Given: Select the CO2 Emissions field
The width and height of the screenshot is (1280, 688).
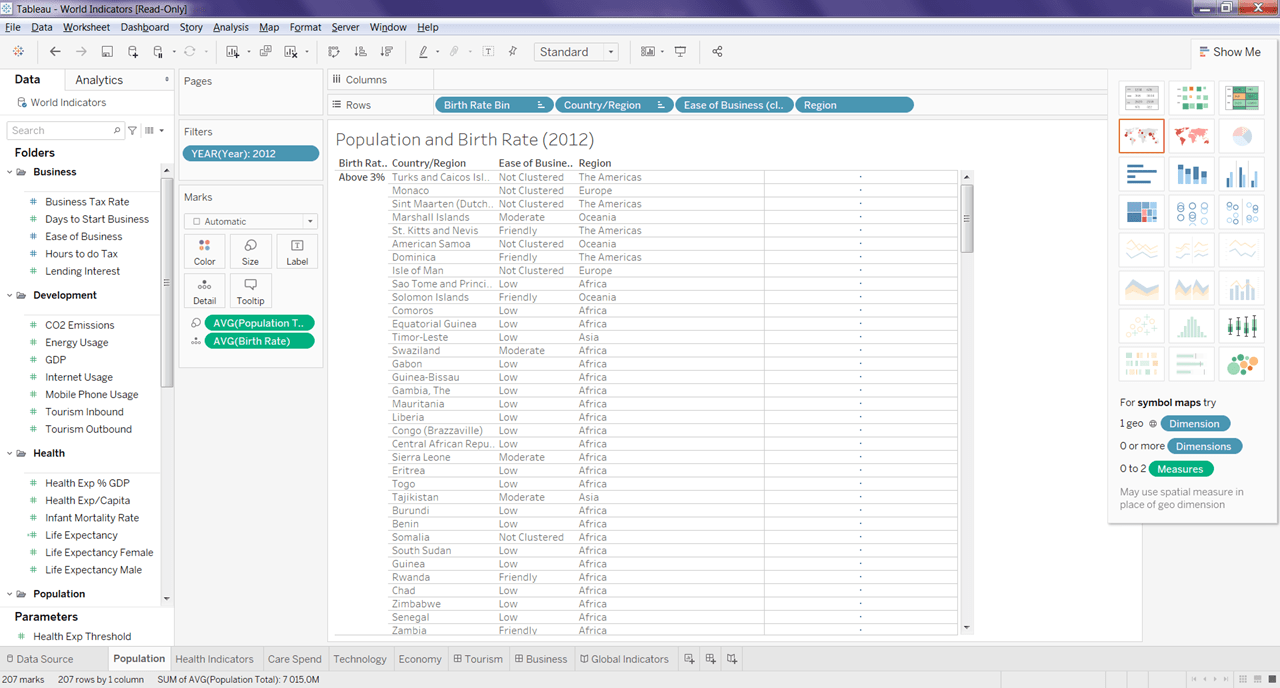Looking at the screenshot, I should coord(79,325).
